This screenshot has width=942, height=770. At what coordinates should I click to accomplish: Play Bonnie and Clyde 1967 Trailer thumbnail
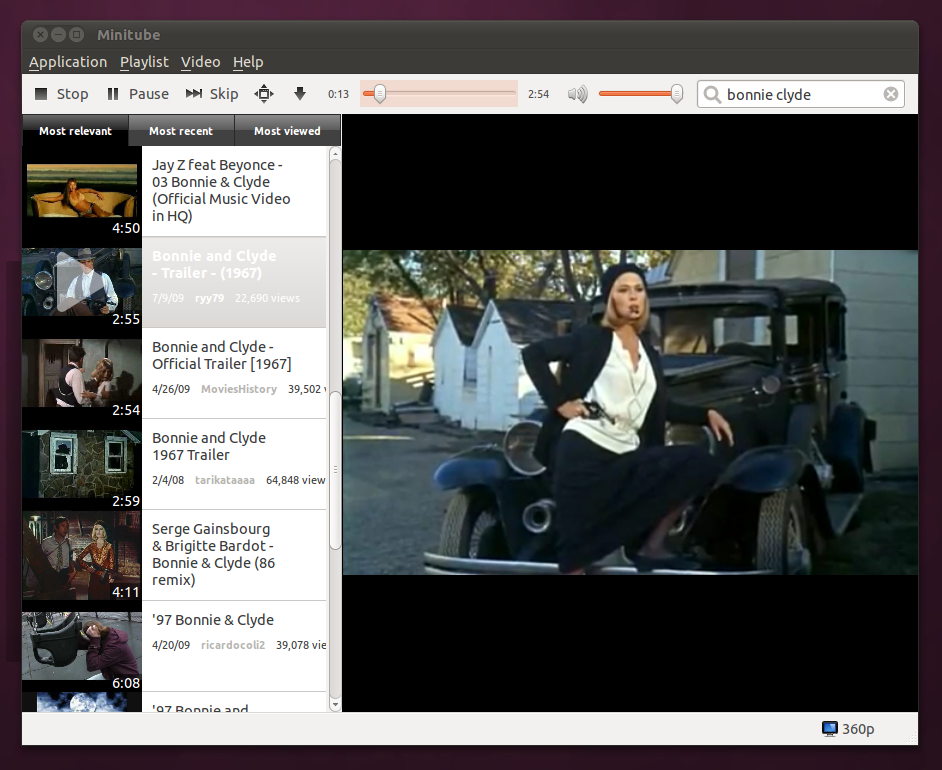(x=82, y=464)
